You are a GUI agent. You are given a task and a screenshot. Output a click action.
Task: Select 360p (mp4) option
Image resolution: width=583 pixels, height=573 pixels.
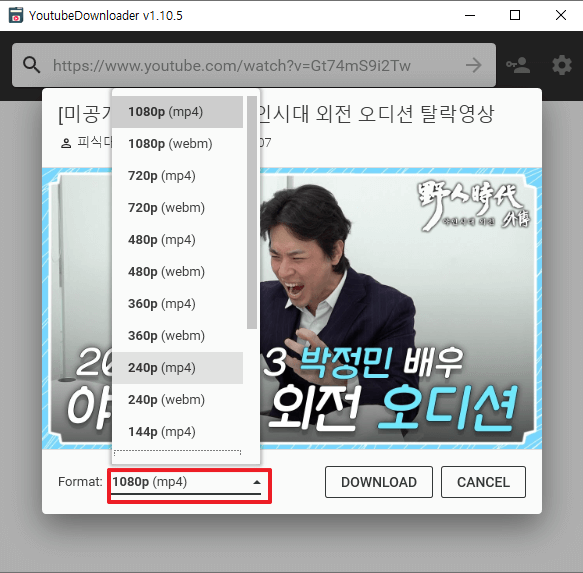coord(177,304)
